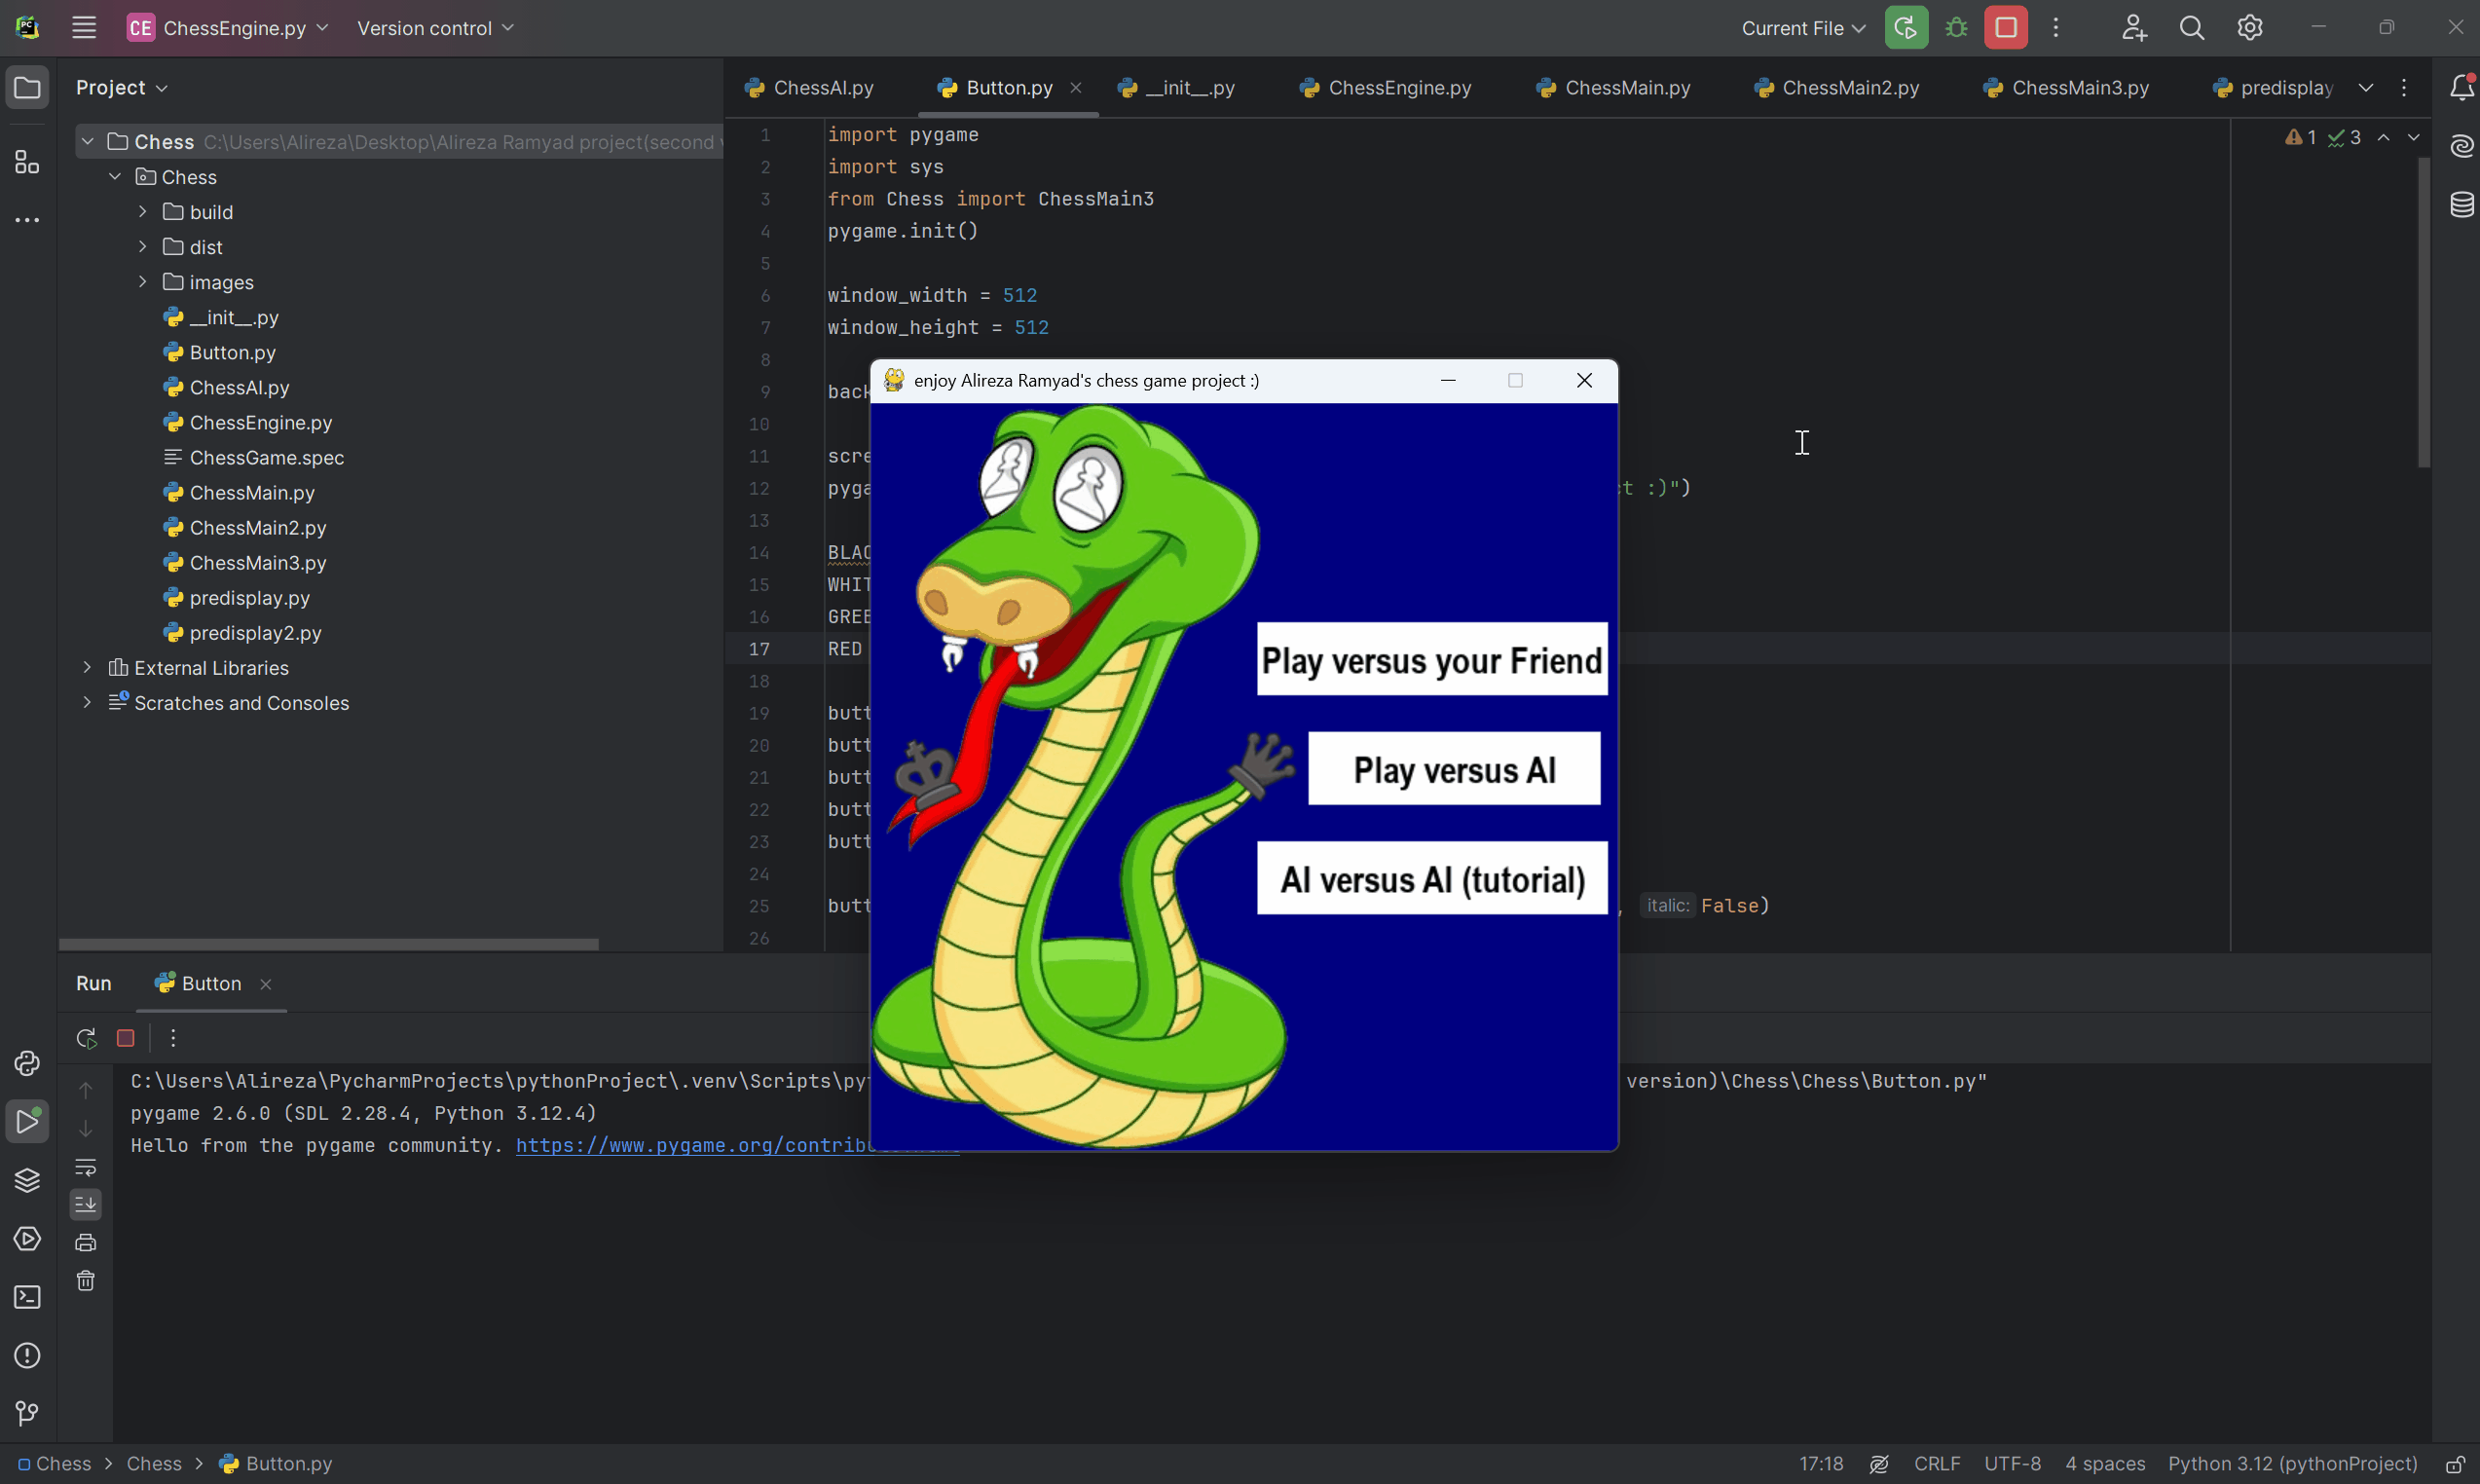Open Problems tool window icon
Image resolution: width=2480 pixels, height=1484 pixels.
pos(27,1355)
